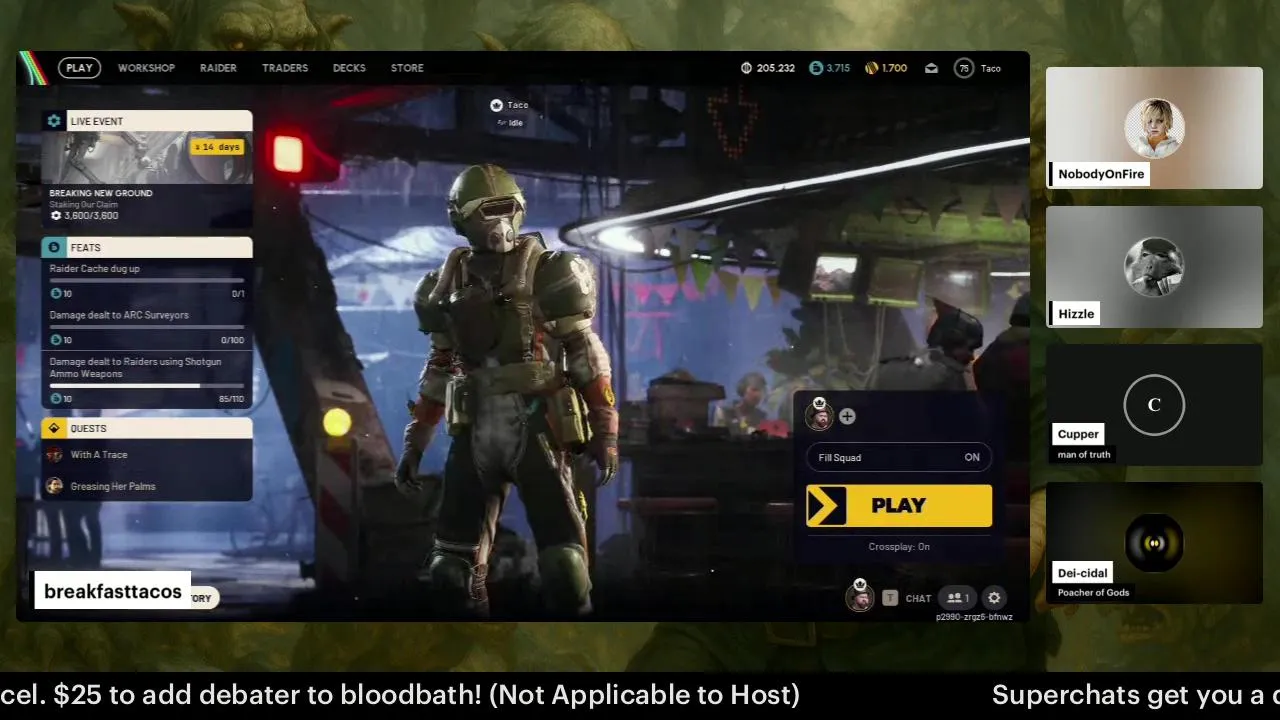This screenshot has height=720, width=1280.
Task: Click the session ID p2990-zrgz6-bfnwz text
Action: [974, 617]
